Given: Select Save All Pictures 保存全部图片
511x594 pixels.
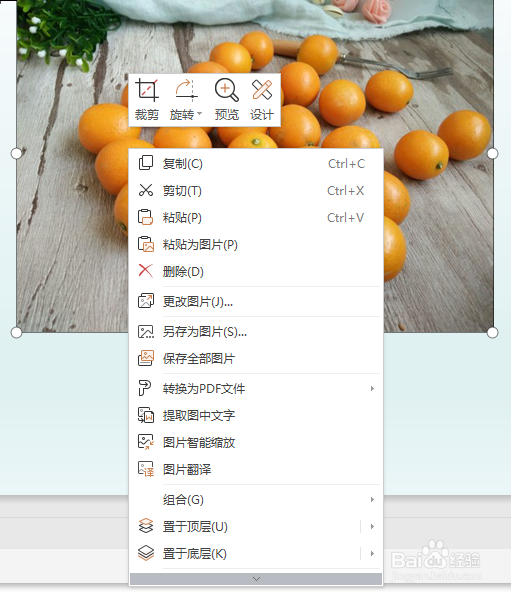Looking at the screenshot, I should pyautogui.click(x=256, y=358).
